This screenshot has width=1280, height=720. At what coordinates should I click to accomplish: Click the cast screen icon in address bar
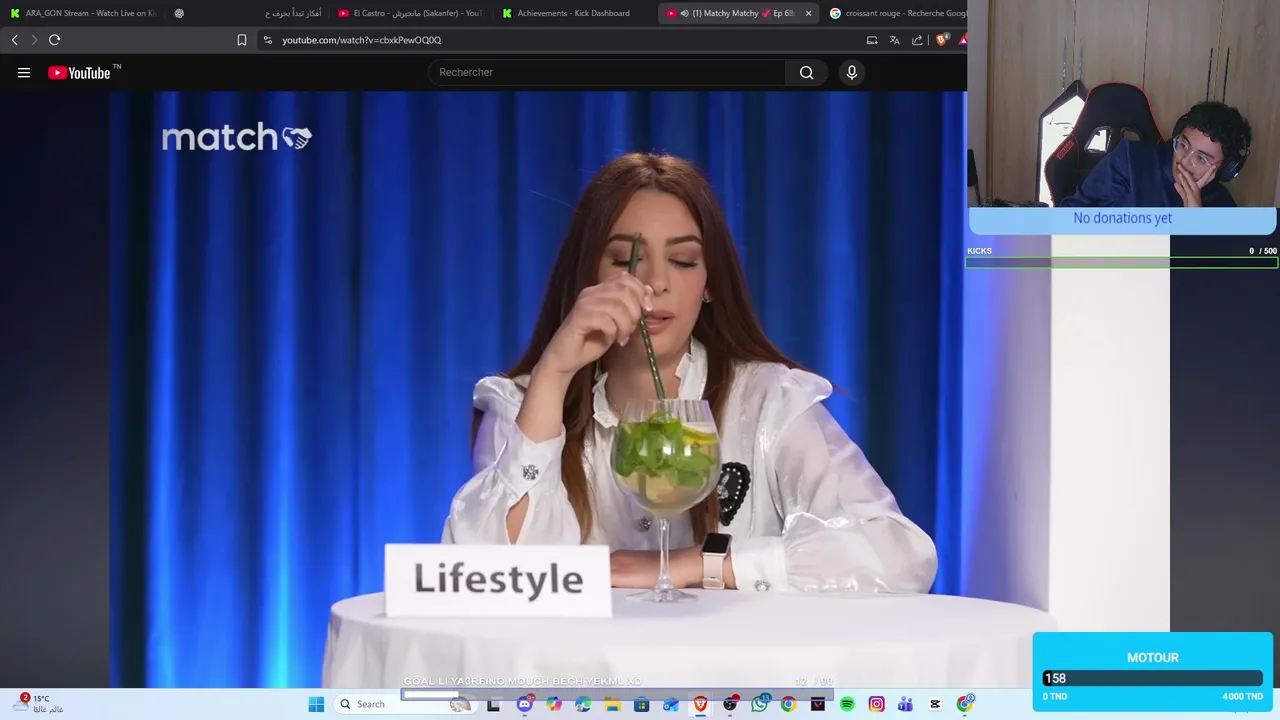pos(872,40)
